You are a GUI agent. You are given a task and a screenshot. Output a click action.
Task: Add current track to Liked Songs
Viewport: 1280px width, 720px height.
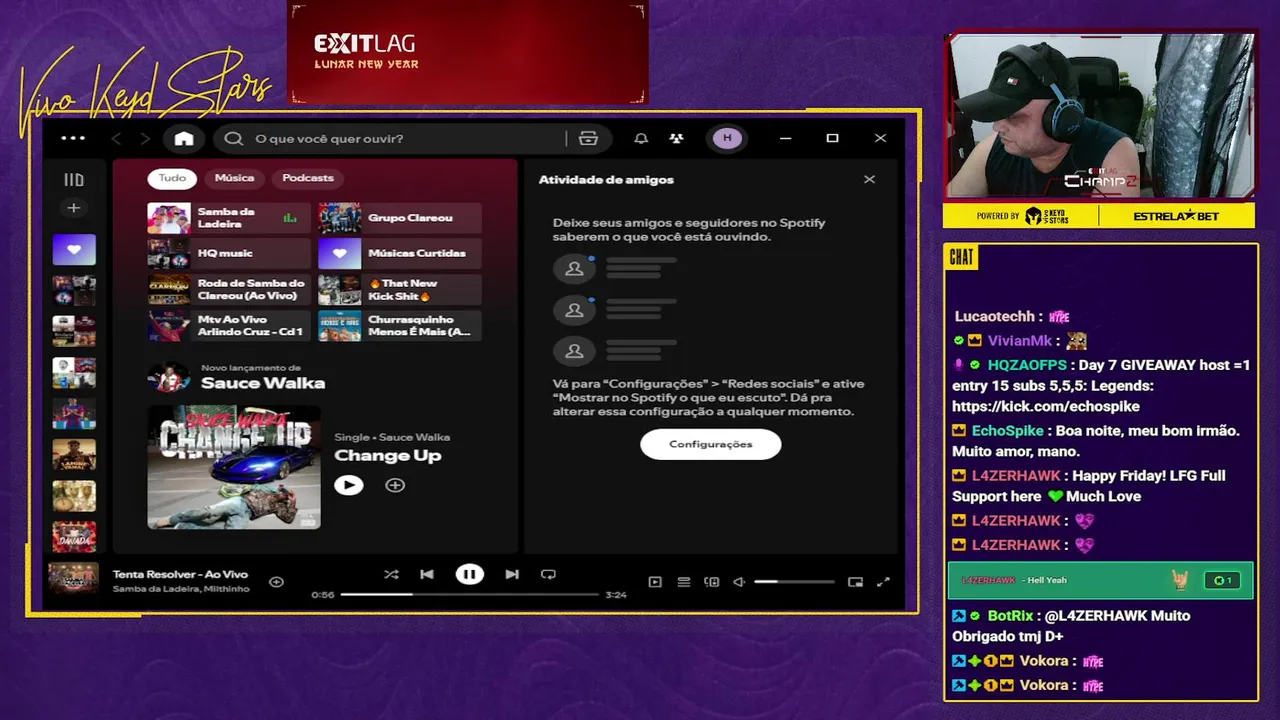(x=277, y=581)
